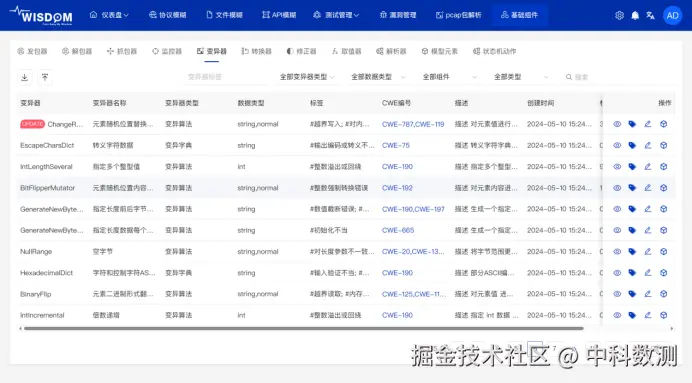Viewport: 692px width, 383px height.
Task: Edit the ChangeR... row with the pencil icon
Action: (x=648, y=124)
